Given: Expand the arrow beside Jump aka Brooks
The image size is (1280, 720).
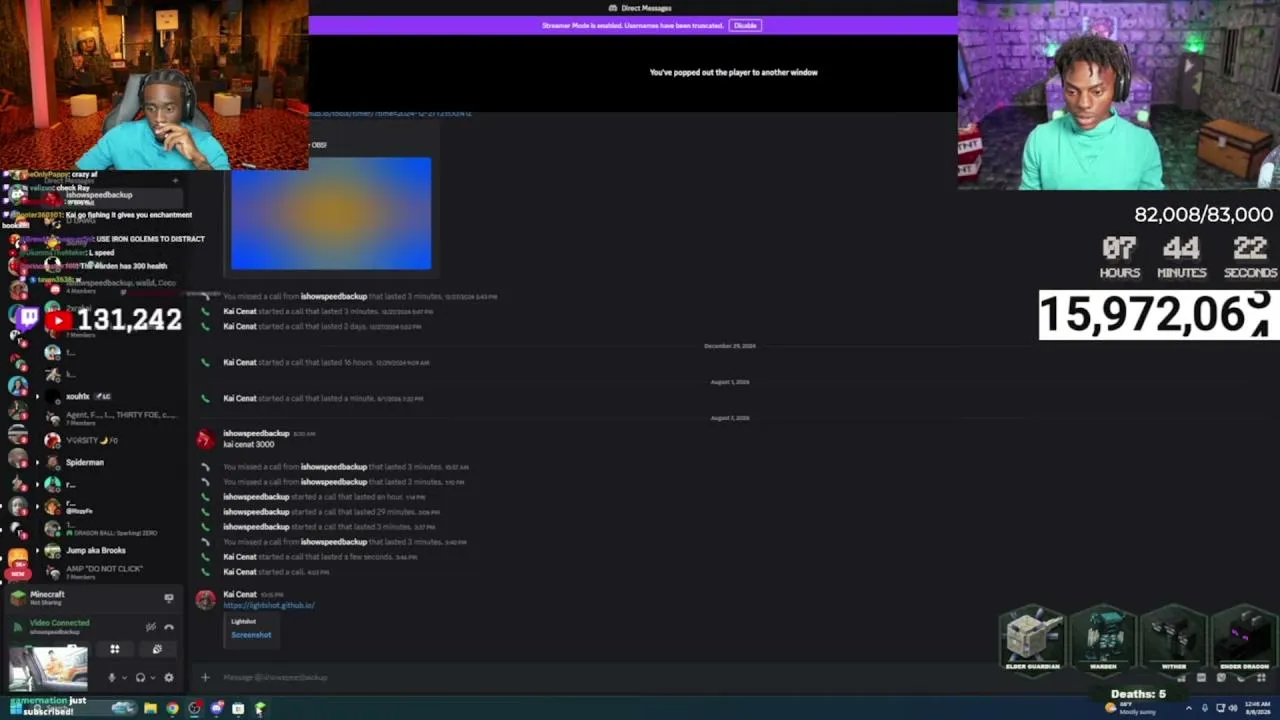Looking at the screenshot, I should click(x=38, y=550).
